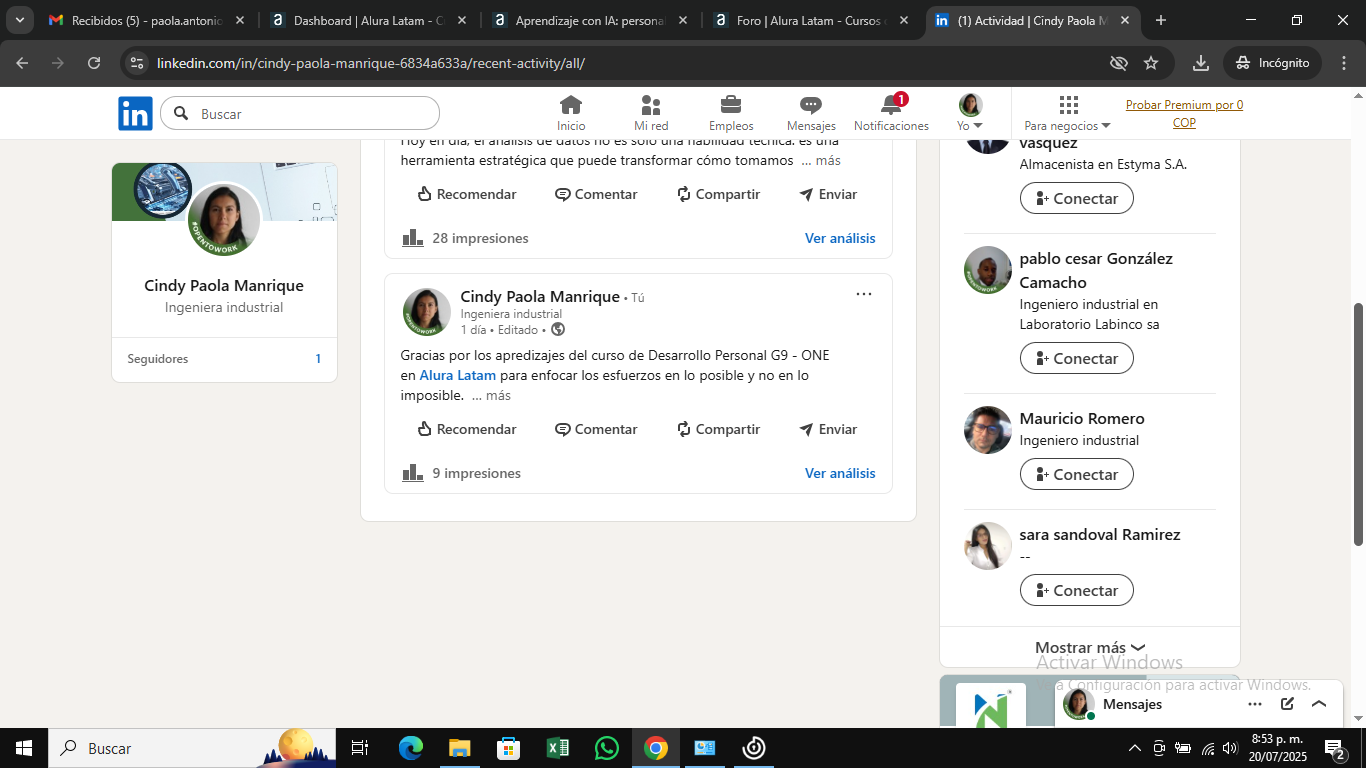The width and height of the screenshot is (1366, 768).
Task: Switch to the Gmail Recibidos tab
Action: [146, 20]
